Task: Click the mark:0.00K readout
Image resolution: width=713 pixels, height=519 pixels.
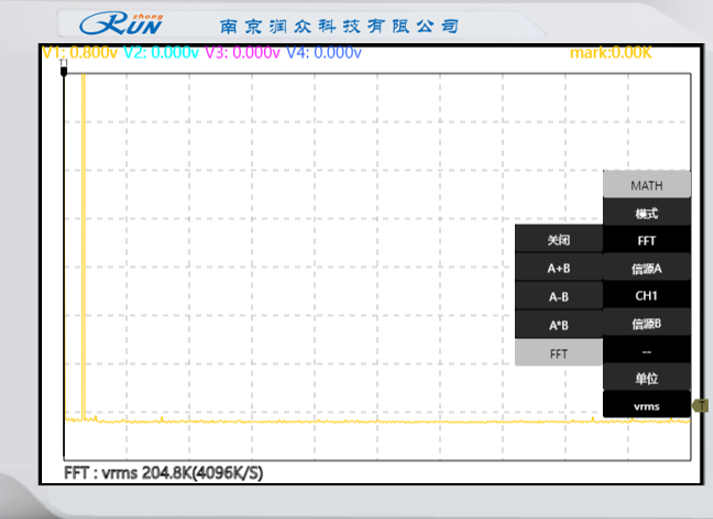Action: tap(610, 53)
